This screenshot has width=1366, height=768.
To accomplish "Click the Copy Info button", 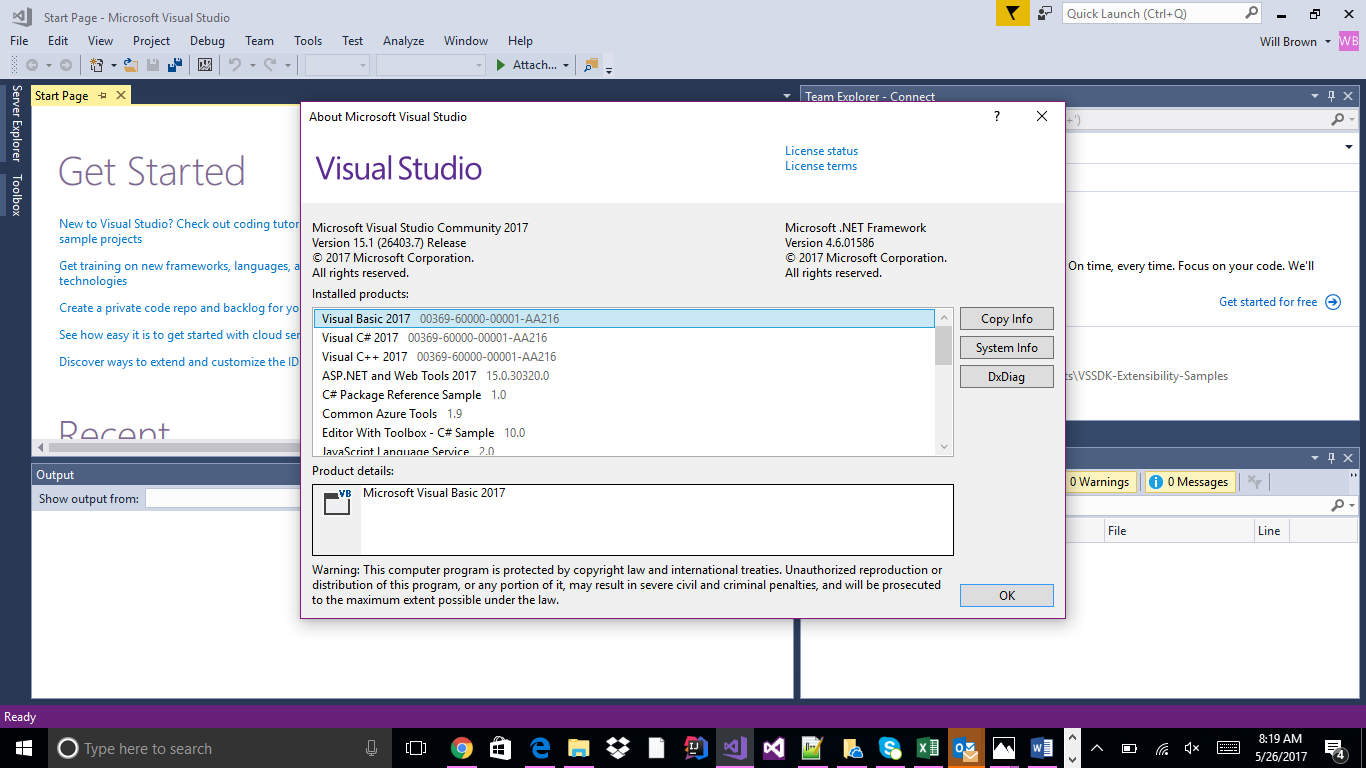I will click(x=1006, y=319).
